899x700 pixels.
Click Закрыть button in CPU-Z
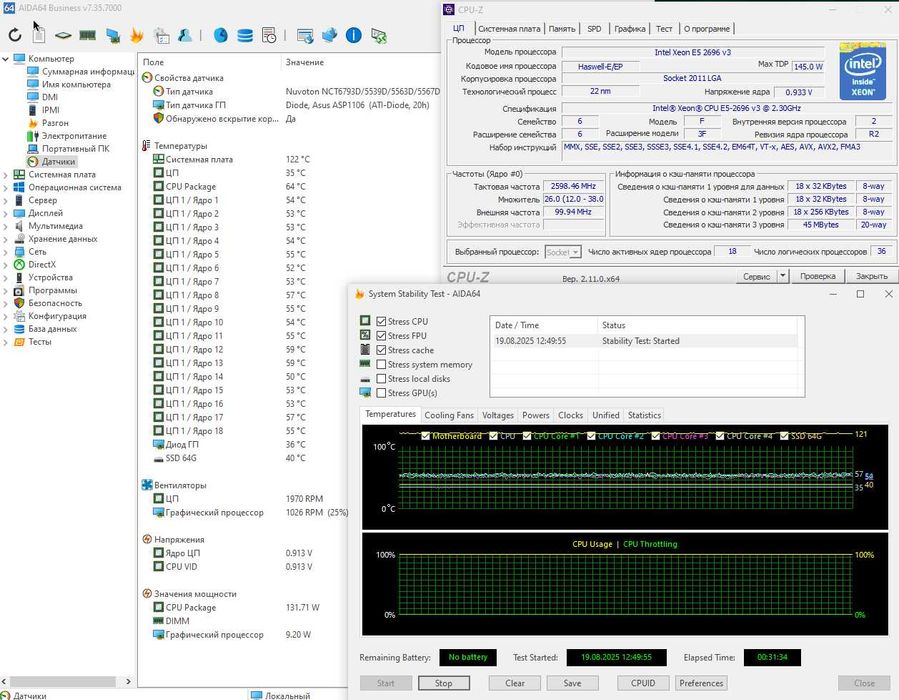pos(871,276)
